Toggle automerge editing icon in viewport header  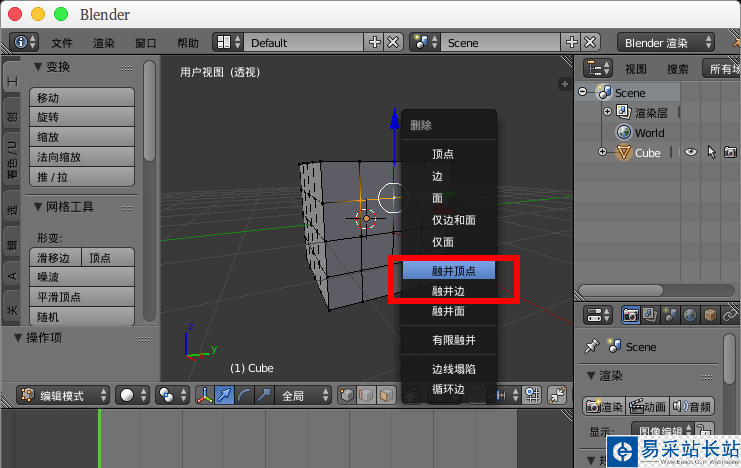coord(558,395)
